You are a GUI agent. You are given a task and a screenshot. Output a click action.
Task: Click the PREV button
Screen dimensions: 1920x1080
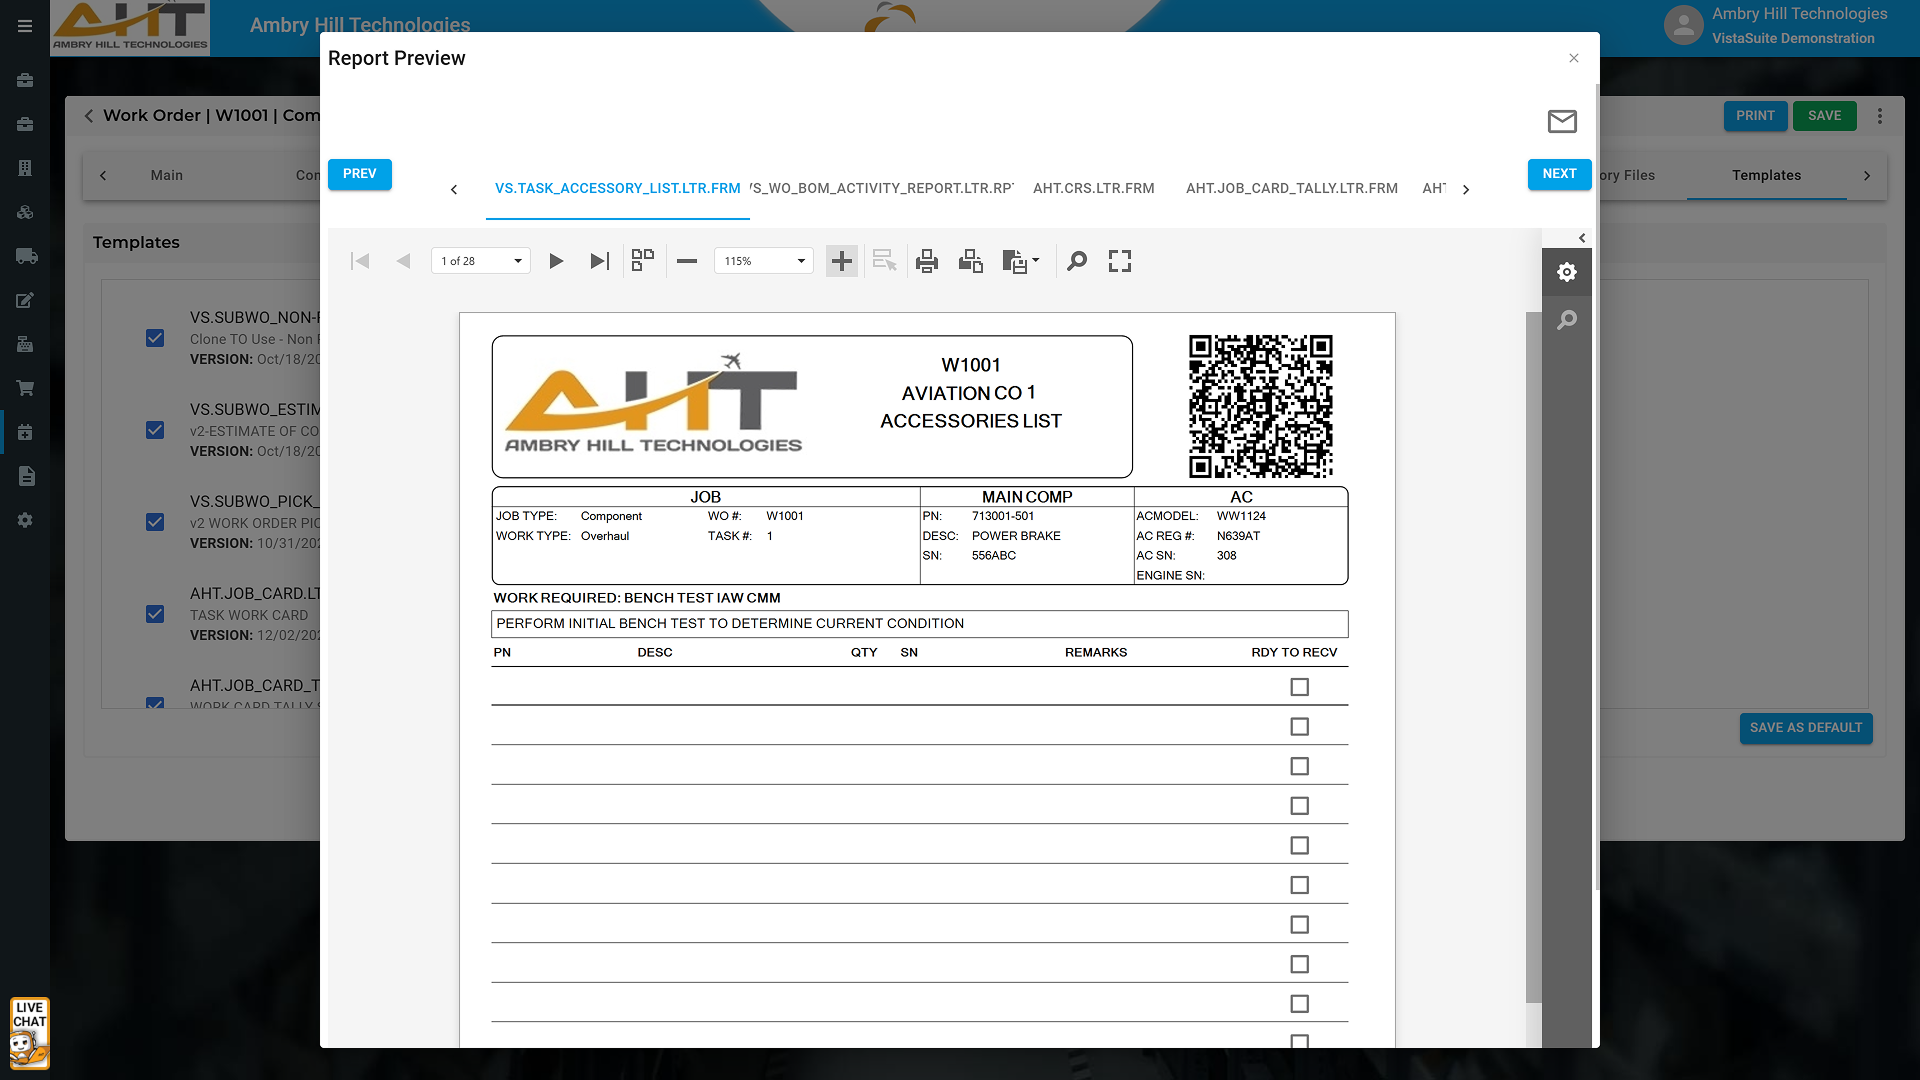coord(359,173)
